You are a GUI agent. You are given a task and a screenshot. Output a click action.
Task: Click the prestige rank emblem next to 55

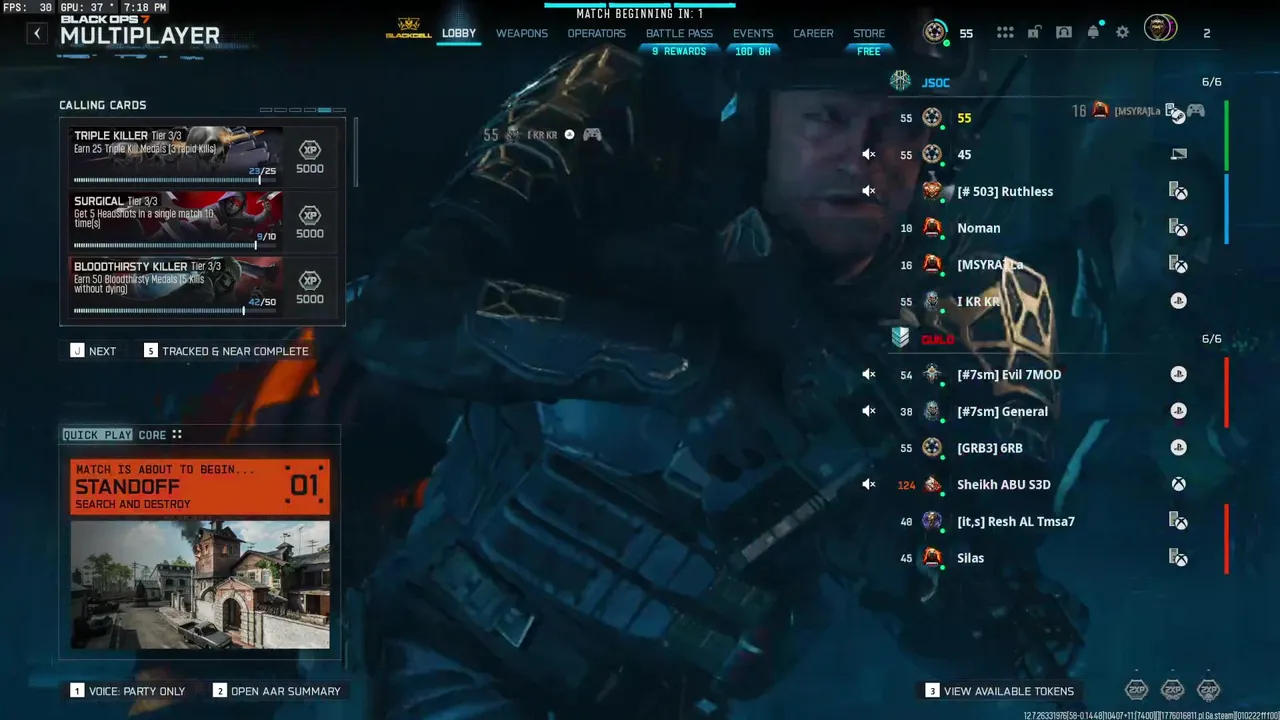935,32
